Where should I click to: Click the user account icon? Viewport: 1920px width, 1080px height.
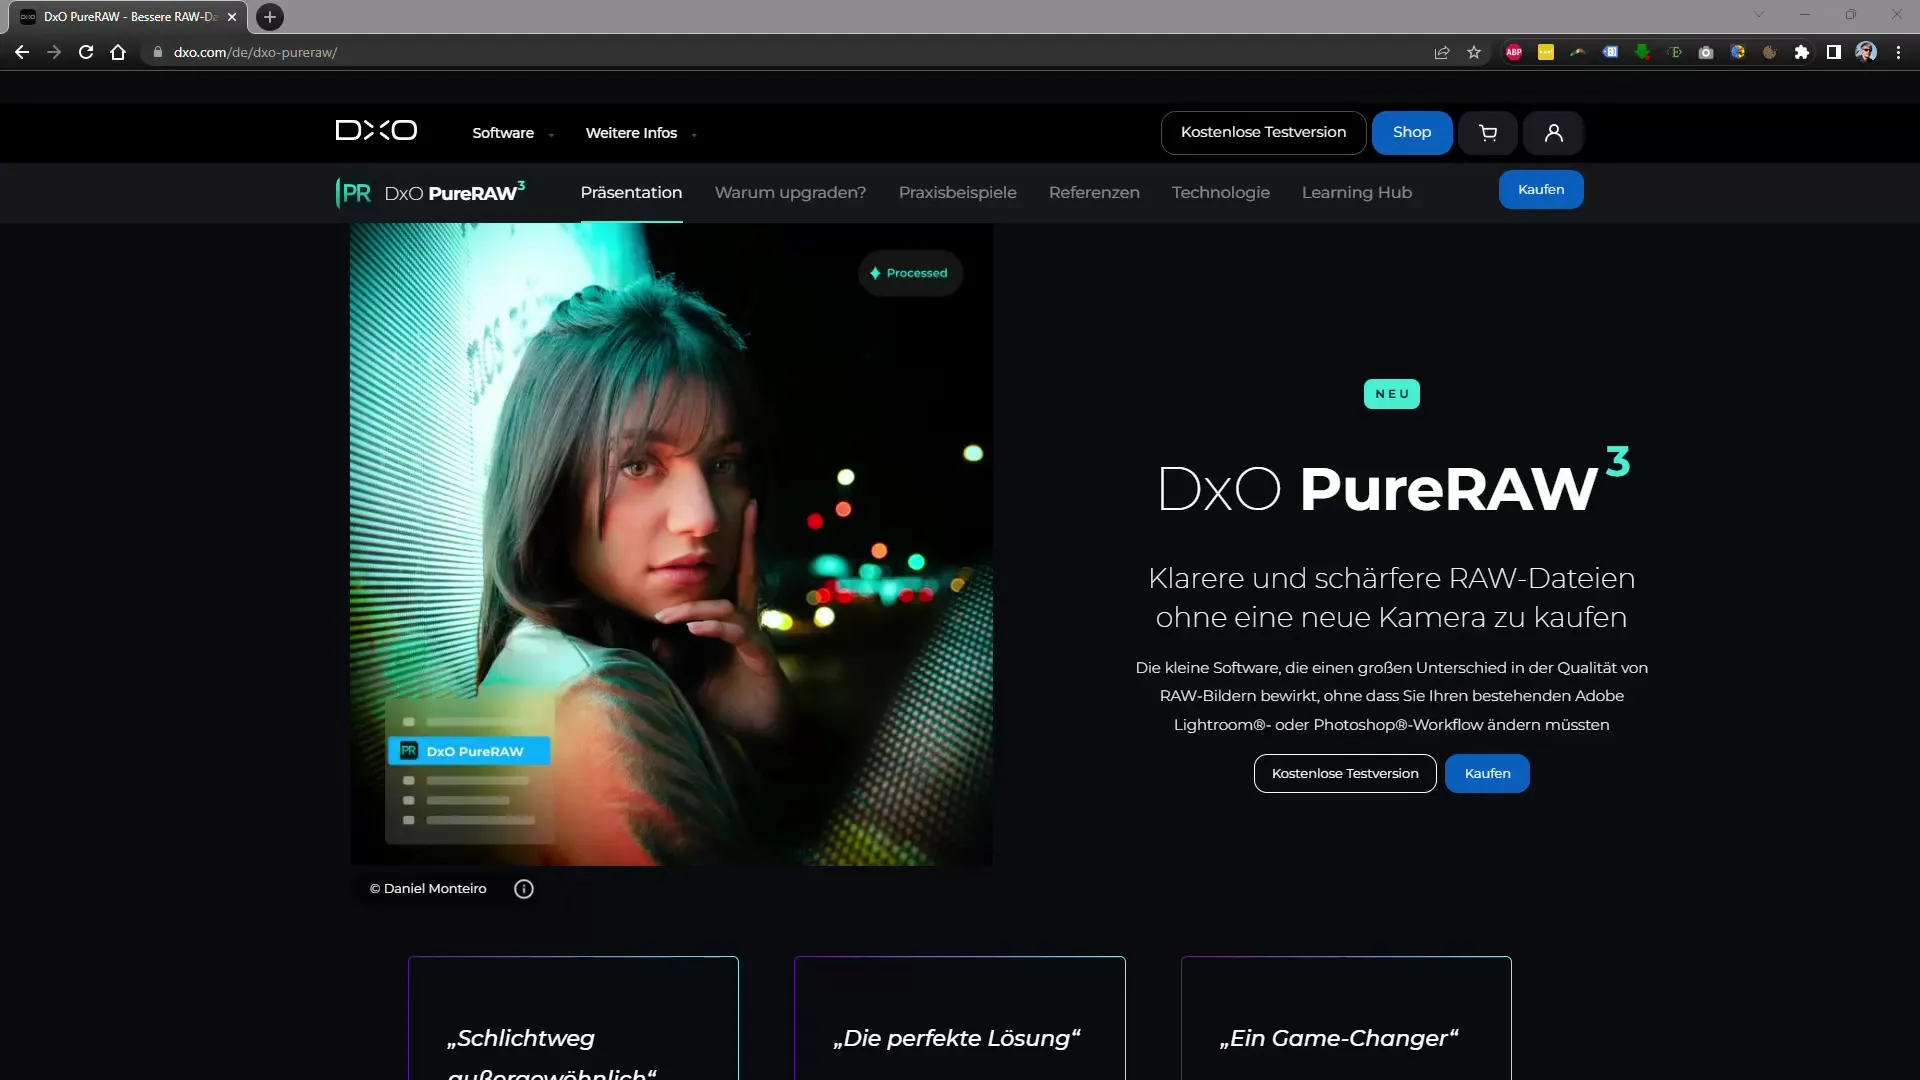[x=1553, y=132]
